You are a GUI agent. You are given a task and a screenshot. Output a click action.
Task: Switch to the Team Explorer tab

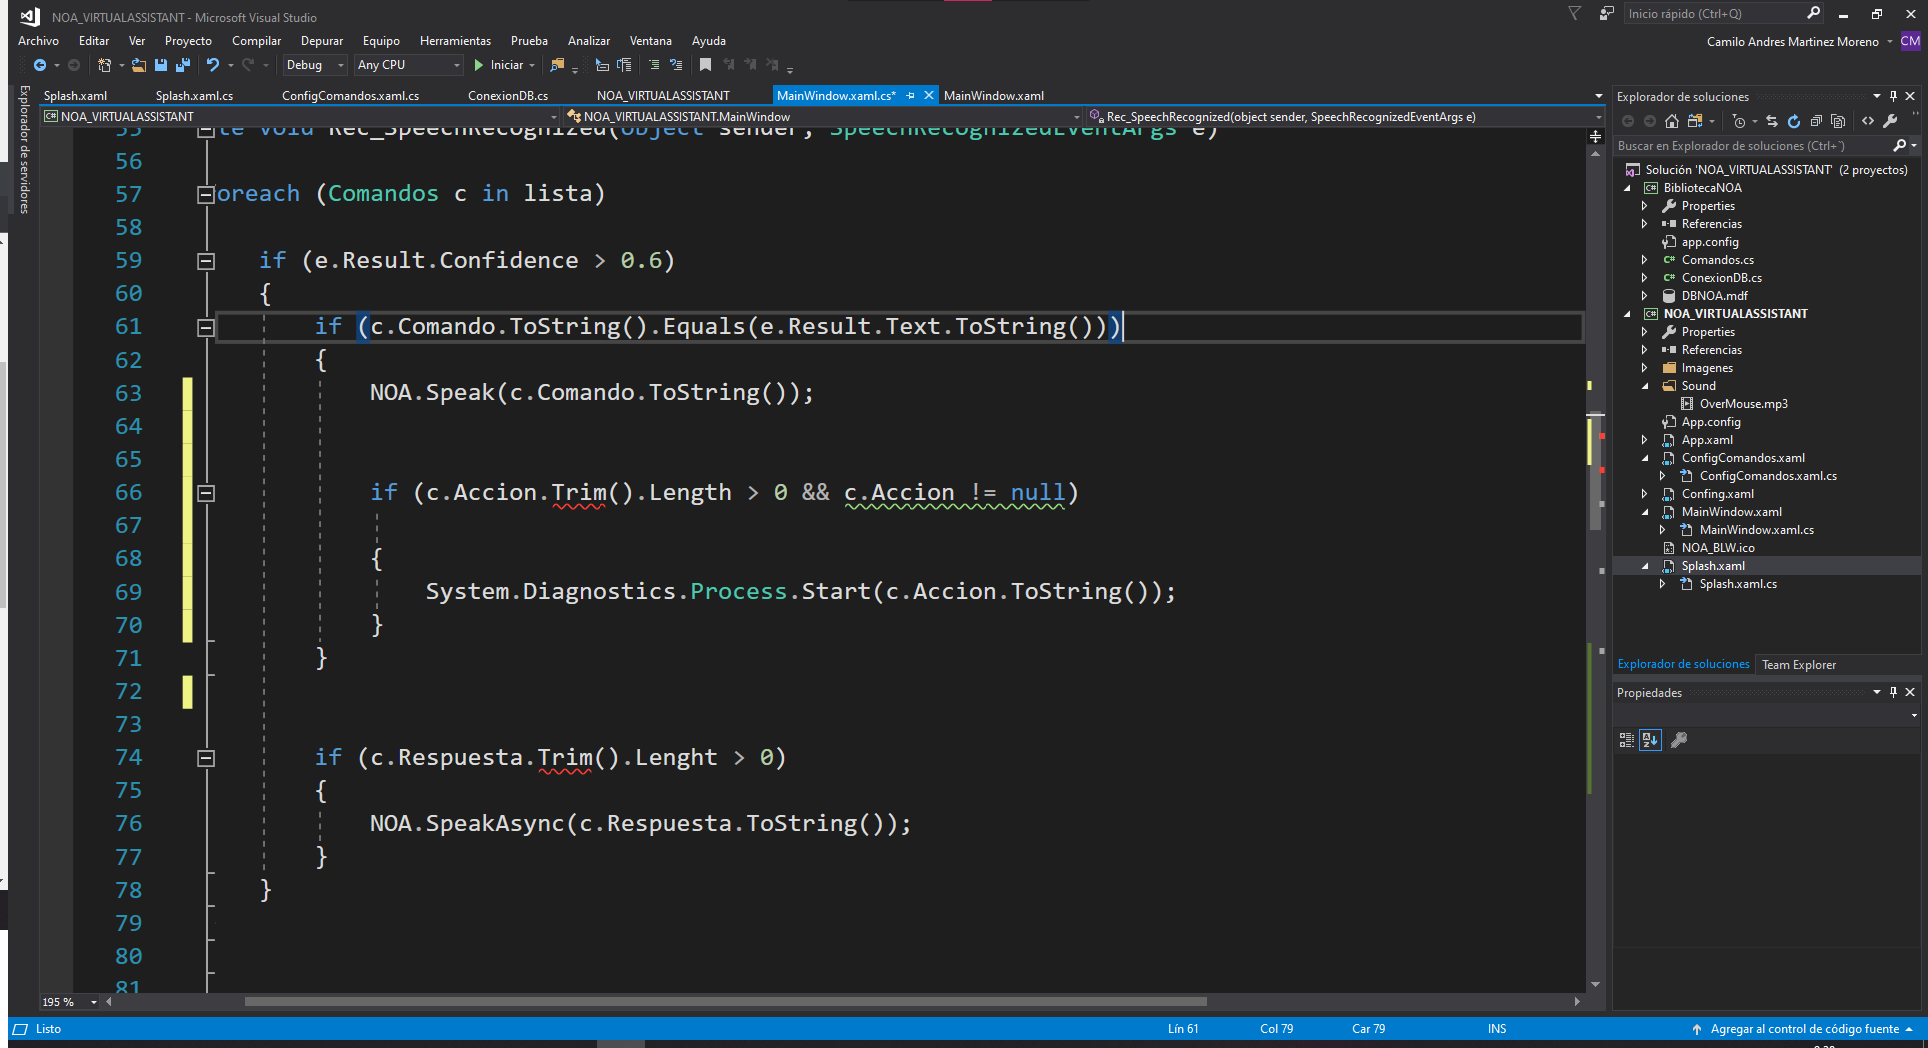[x=1799, y=665]
